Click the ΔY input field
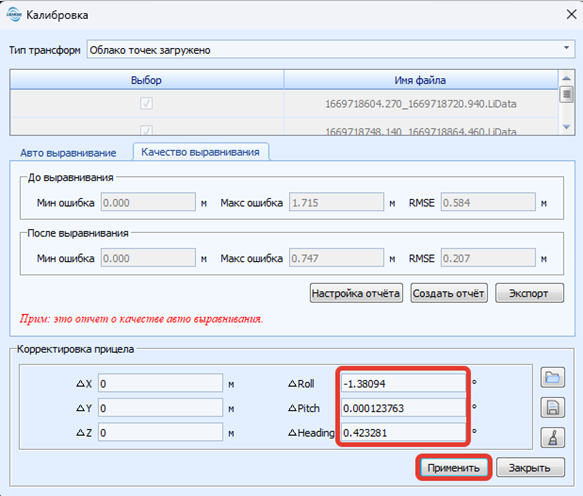Image resolution: width=583 pixels, height=496 pixels. pos(160,408)
